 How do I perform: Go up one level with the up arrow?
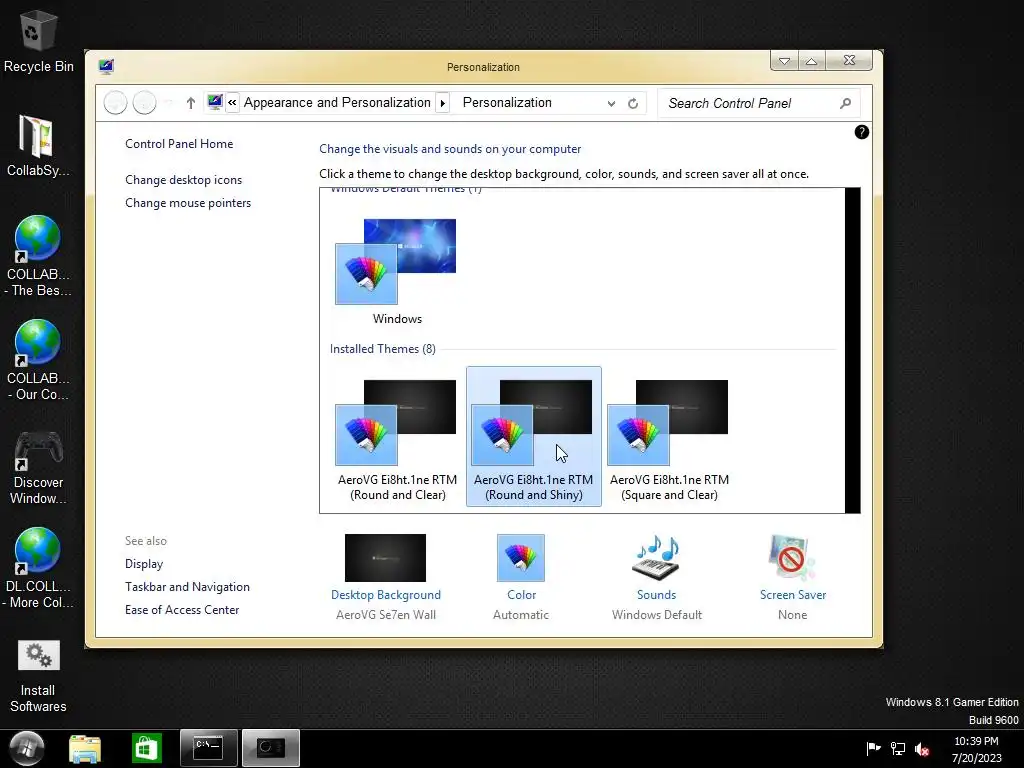pos(191,103)
